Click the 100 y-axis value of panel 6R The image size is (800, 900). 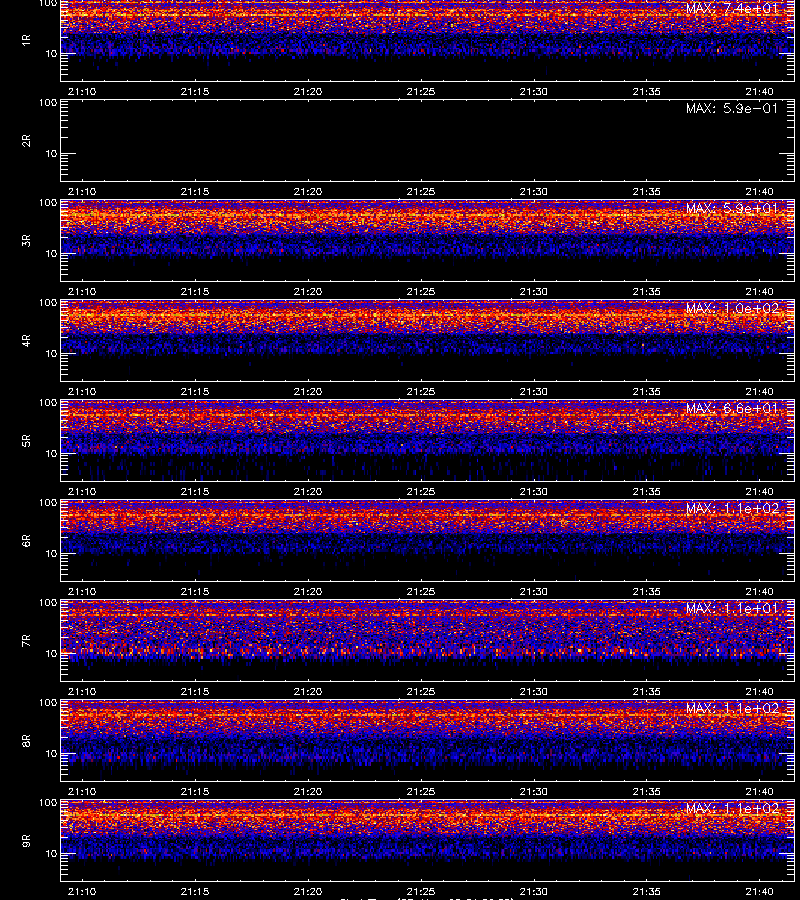[x=48, y=503]
